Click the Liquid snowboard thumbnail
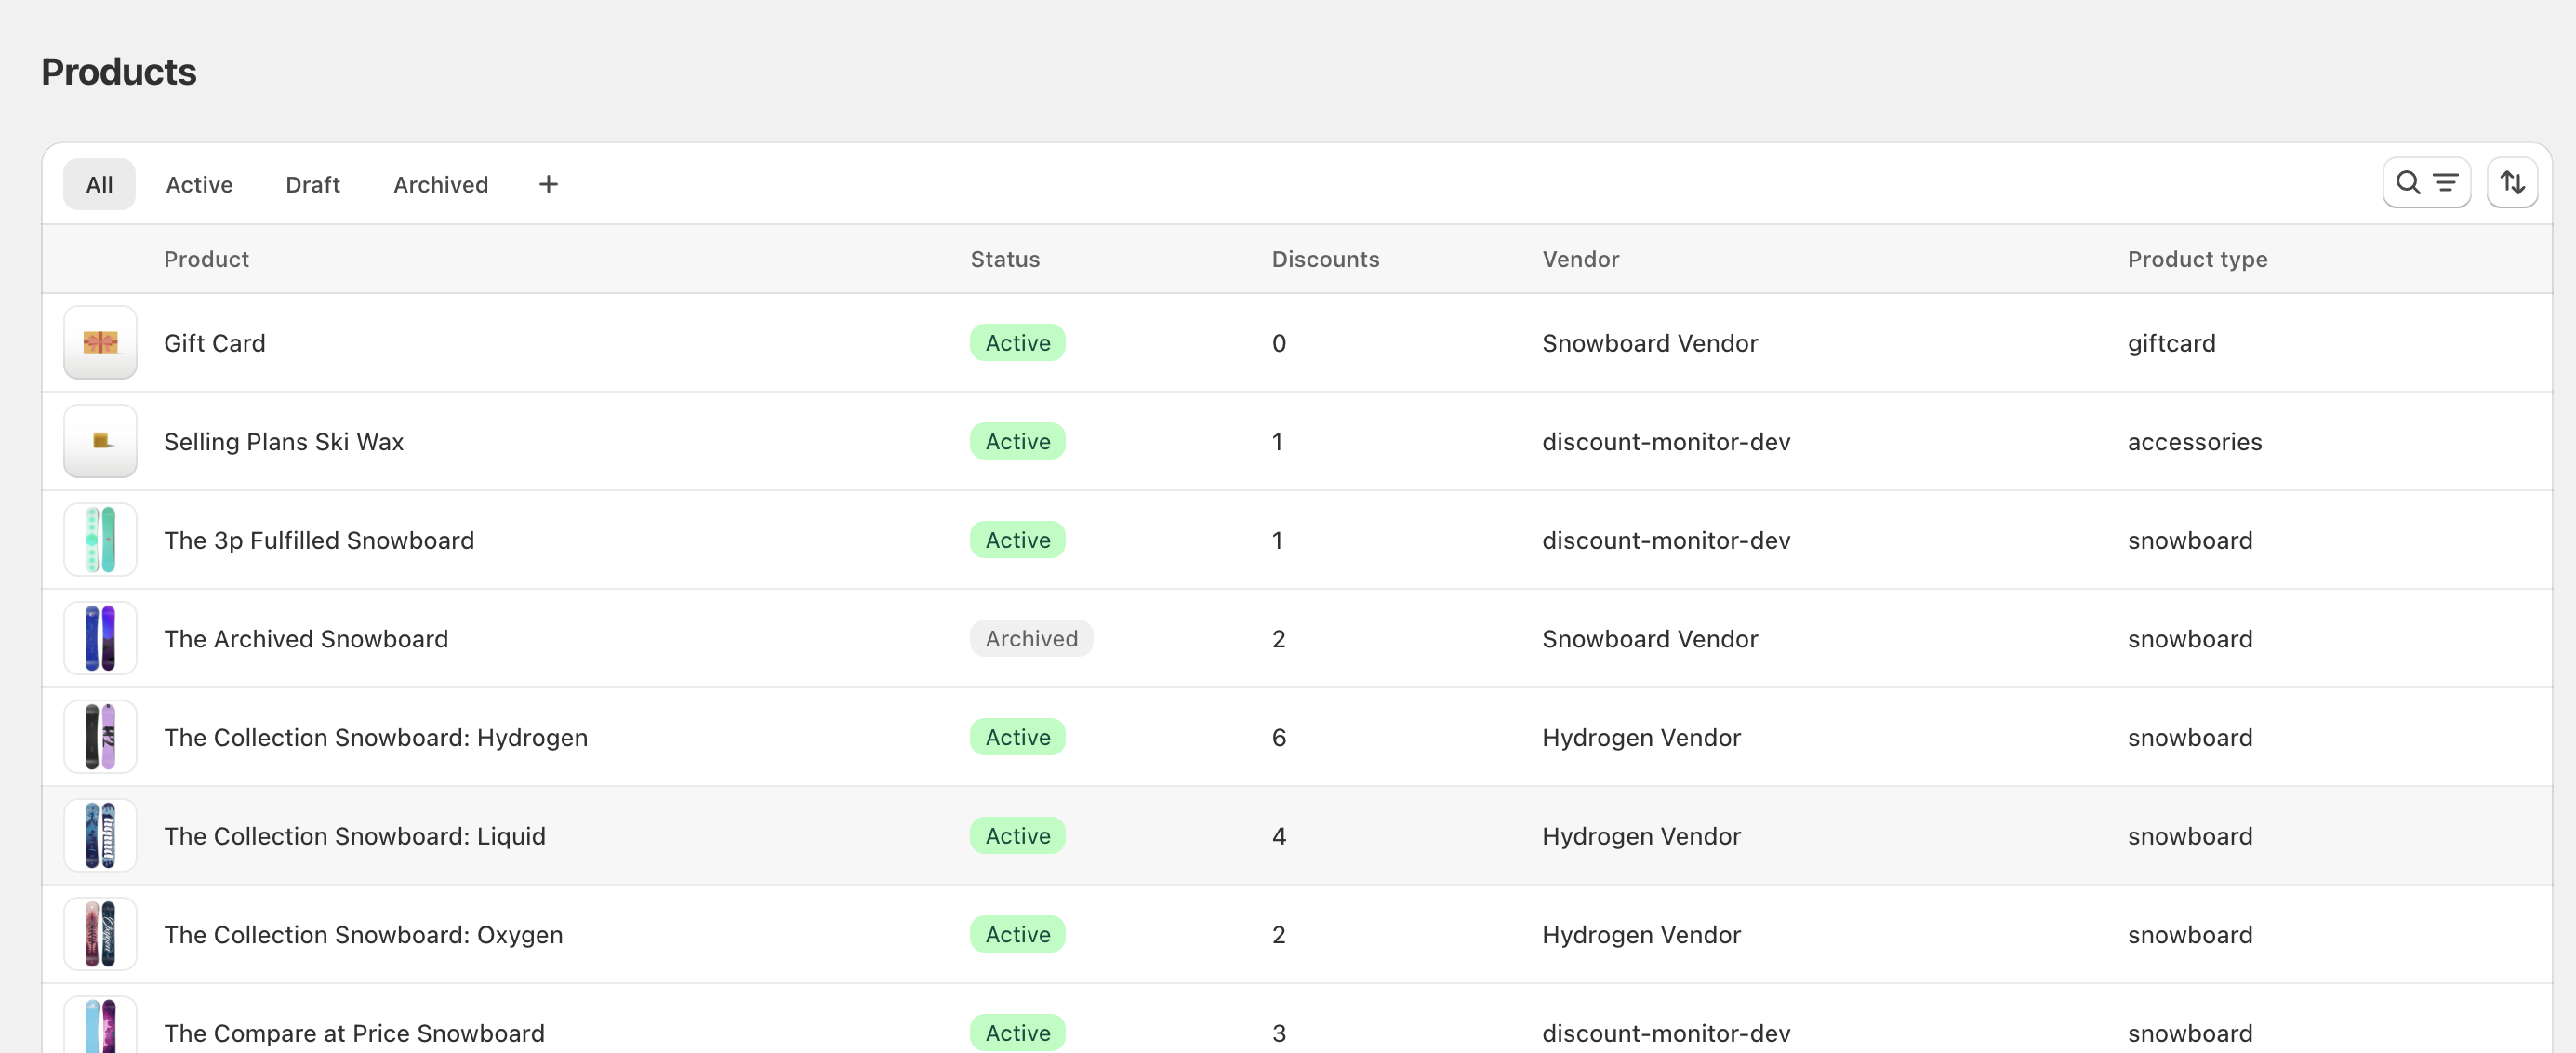The height and width of the screenshot is (1053, 2576). tap(100, 835)
